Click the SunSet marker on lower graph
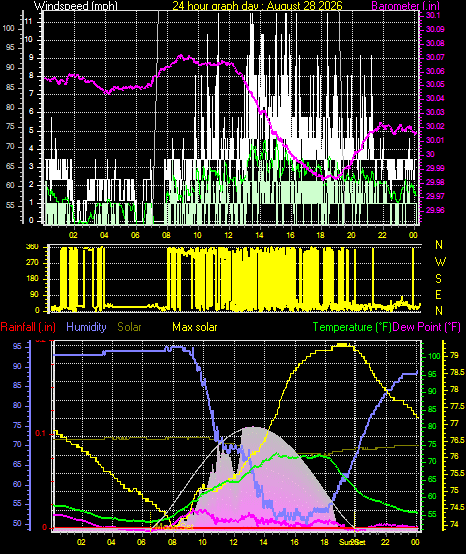 coord(353,542)
